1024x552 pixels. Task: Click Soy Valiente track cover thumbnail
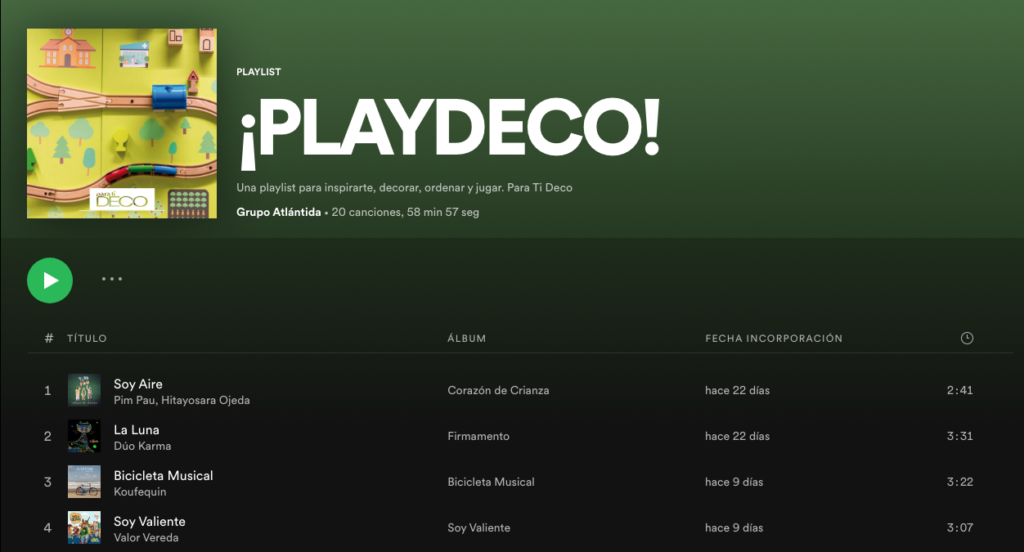[x=84, y=527]
